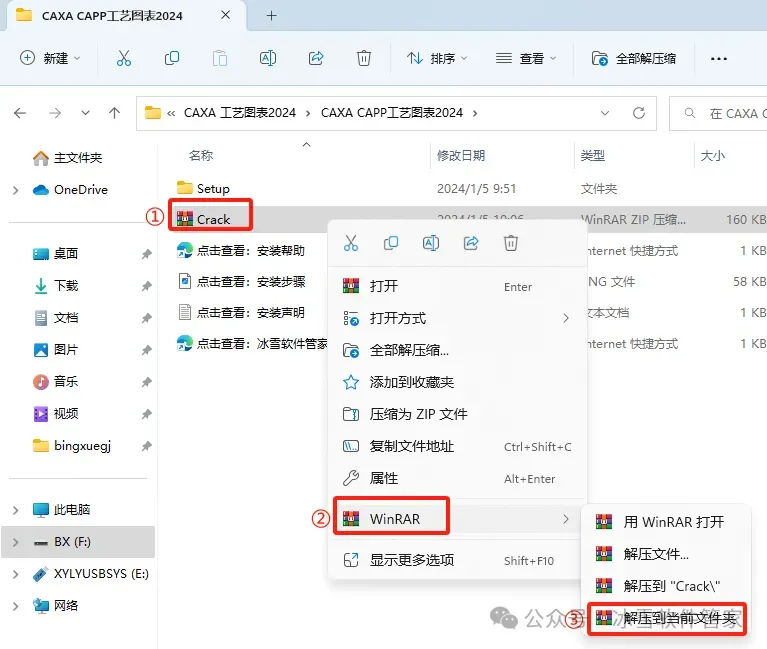This screenshot has width=767, height=649.
Task: Choose 全部解压缩... in the context menu
Action: click(457, 350)
